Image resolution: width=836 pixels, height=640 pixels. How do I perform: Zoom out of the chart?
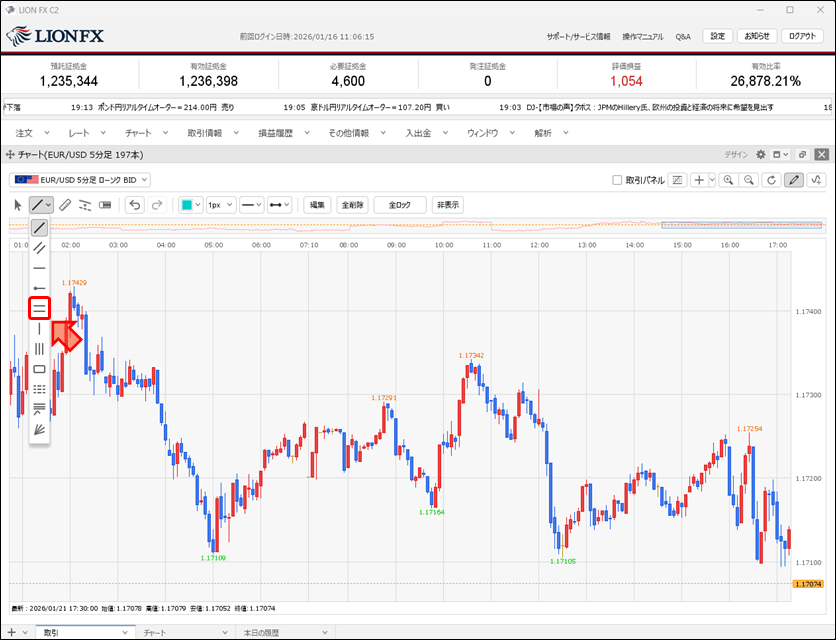pyautogui.click(x=748, y=180)
